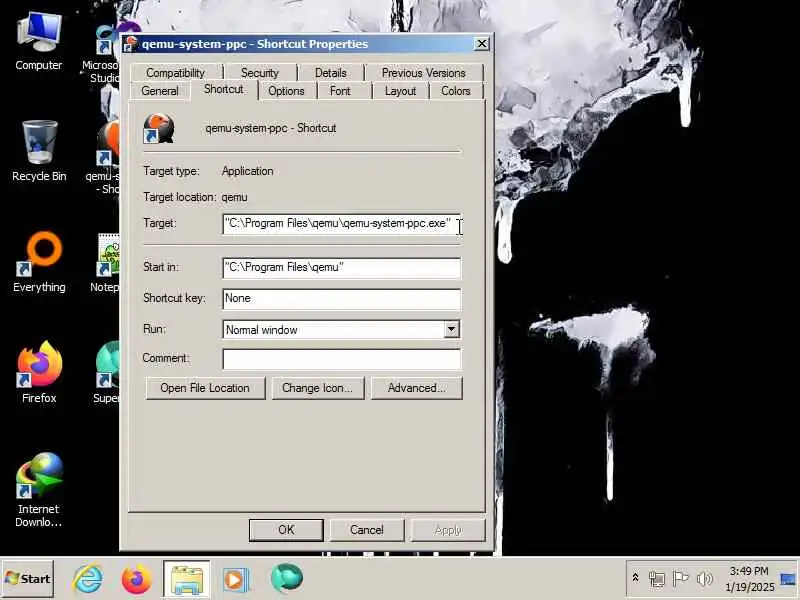Click the volume speaker tray icon
The image size is (800, 600).
coord(704,579)
